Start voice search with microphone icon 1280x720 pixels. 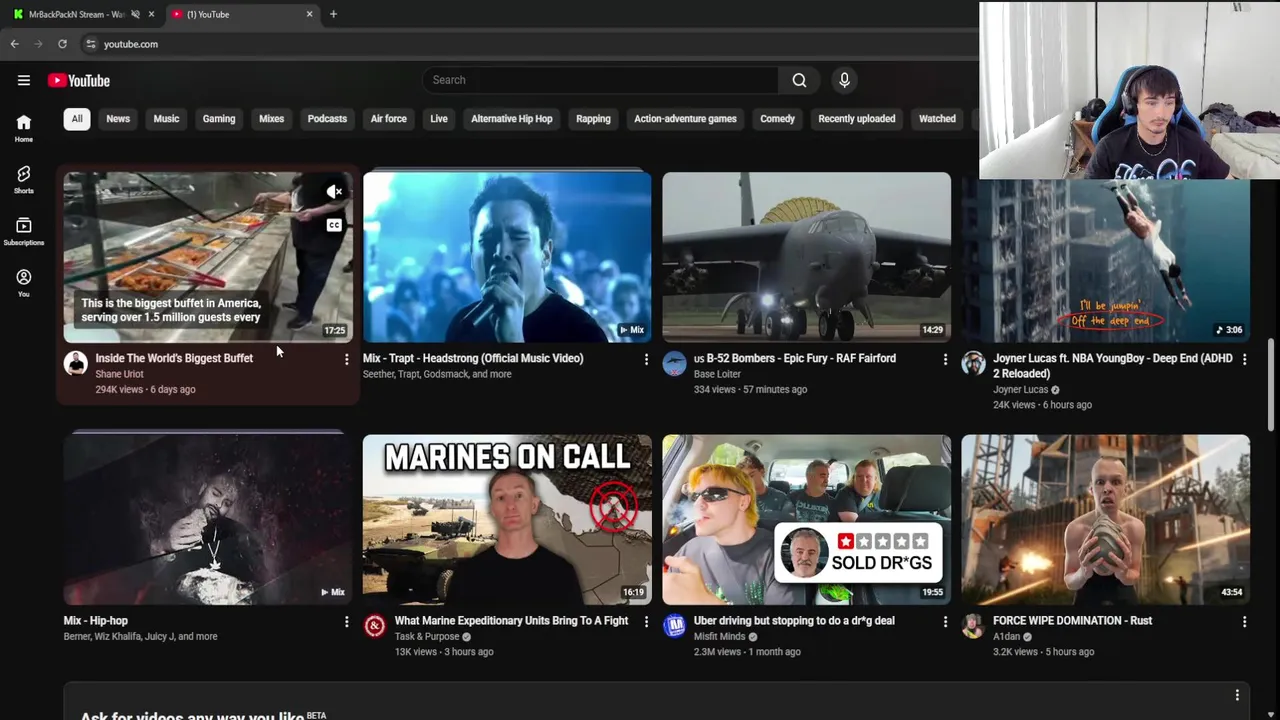click(x=844, y=80)
